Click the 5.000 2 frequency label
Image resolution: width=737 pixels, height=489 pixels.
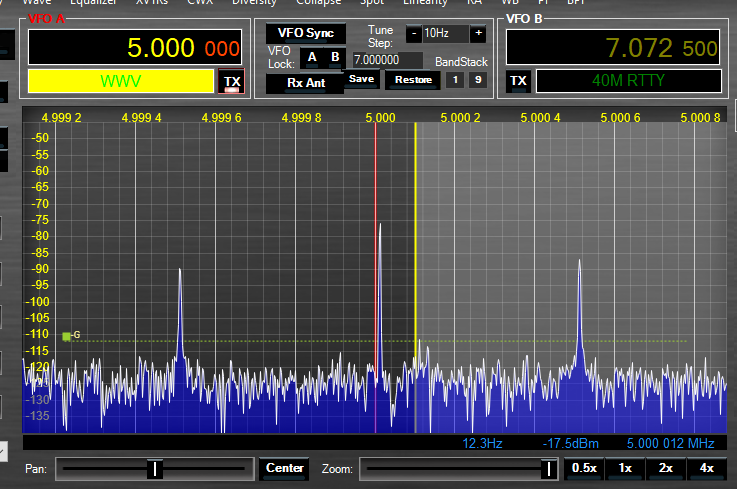pyautogui.click(x=460, y=118)
